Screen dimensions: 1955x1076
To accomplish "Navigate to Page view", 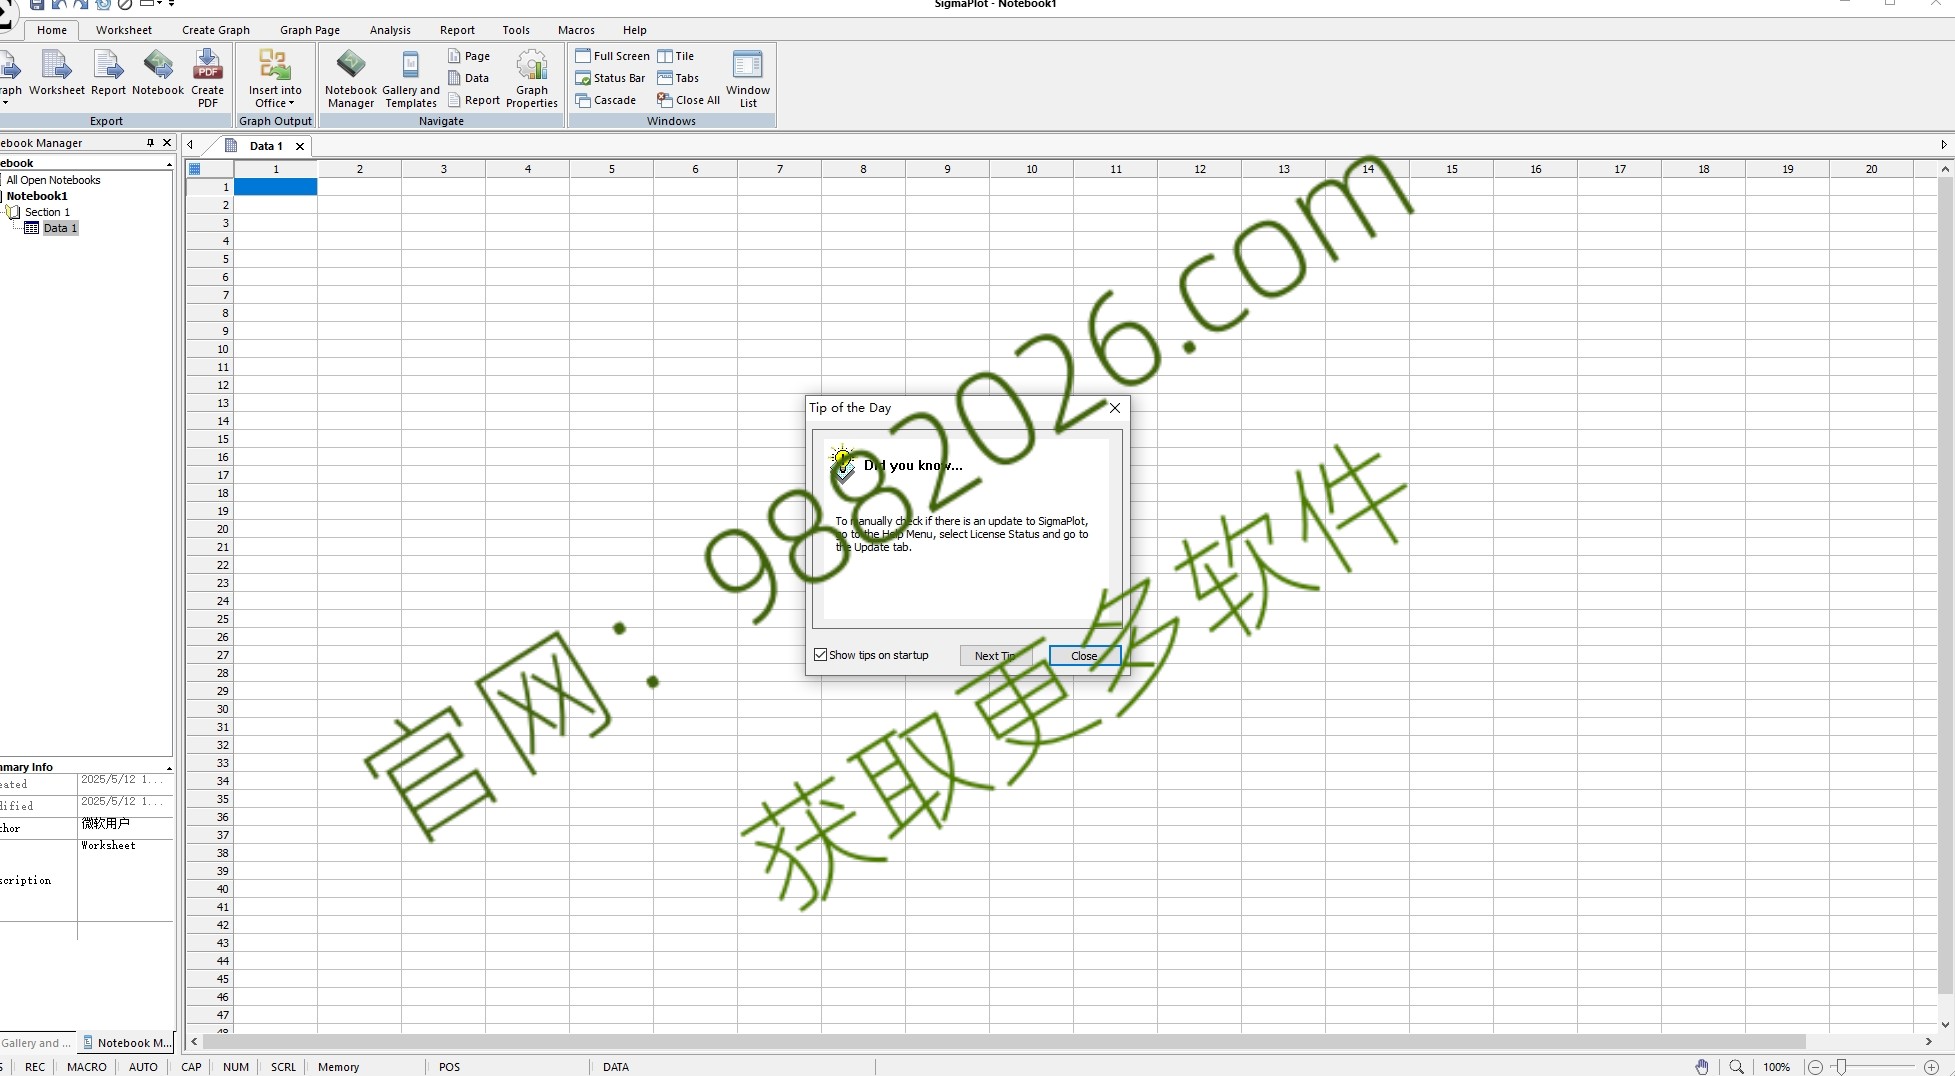I will [469, 56].
